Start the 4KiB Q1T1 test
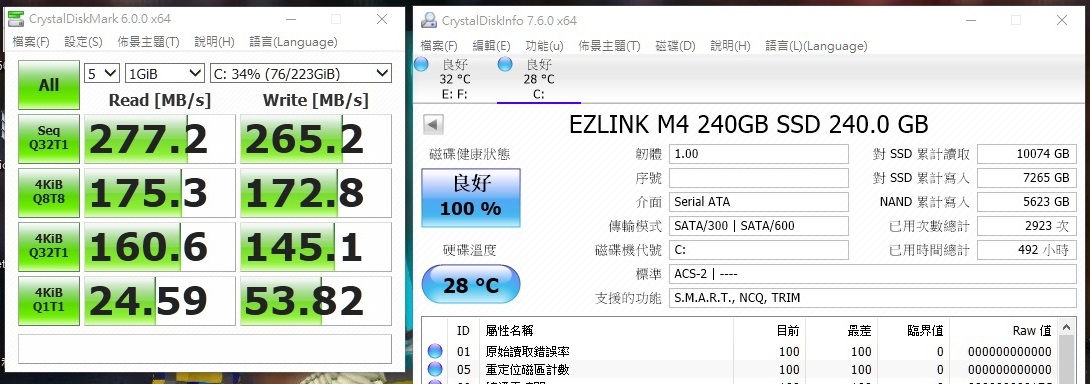This screenshot has height=384, width=1090. (49, 301)
